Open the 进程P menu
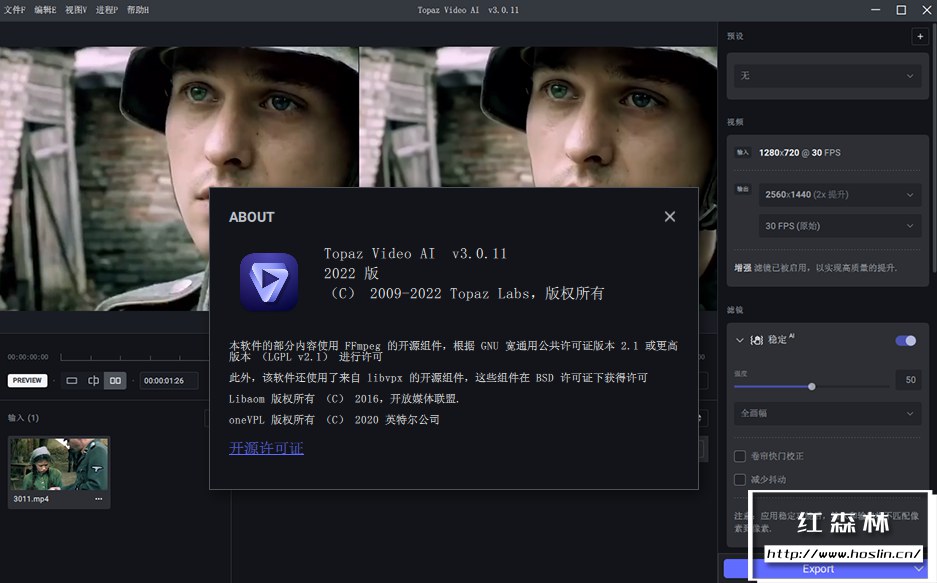Image resolution: width=937 pixels, height=583 pixels. (x=107, y=10)
